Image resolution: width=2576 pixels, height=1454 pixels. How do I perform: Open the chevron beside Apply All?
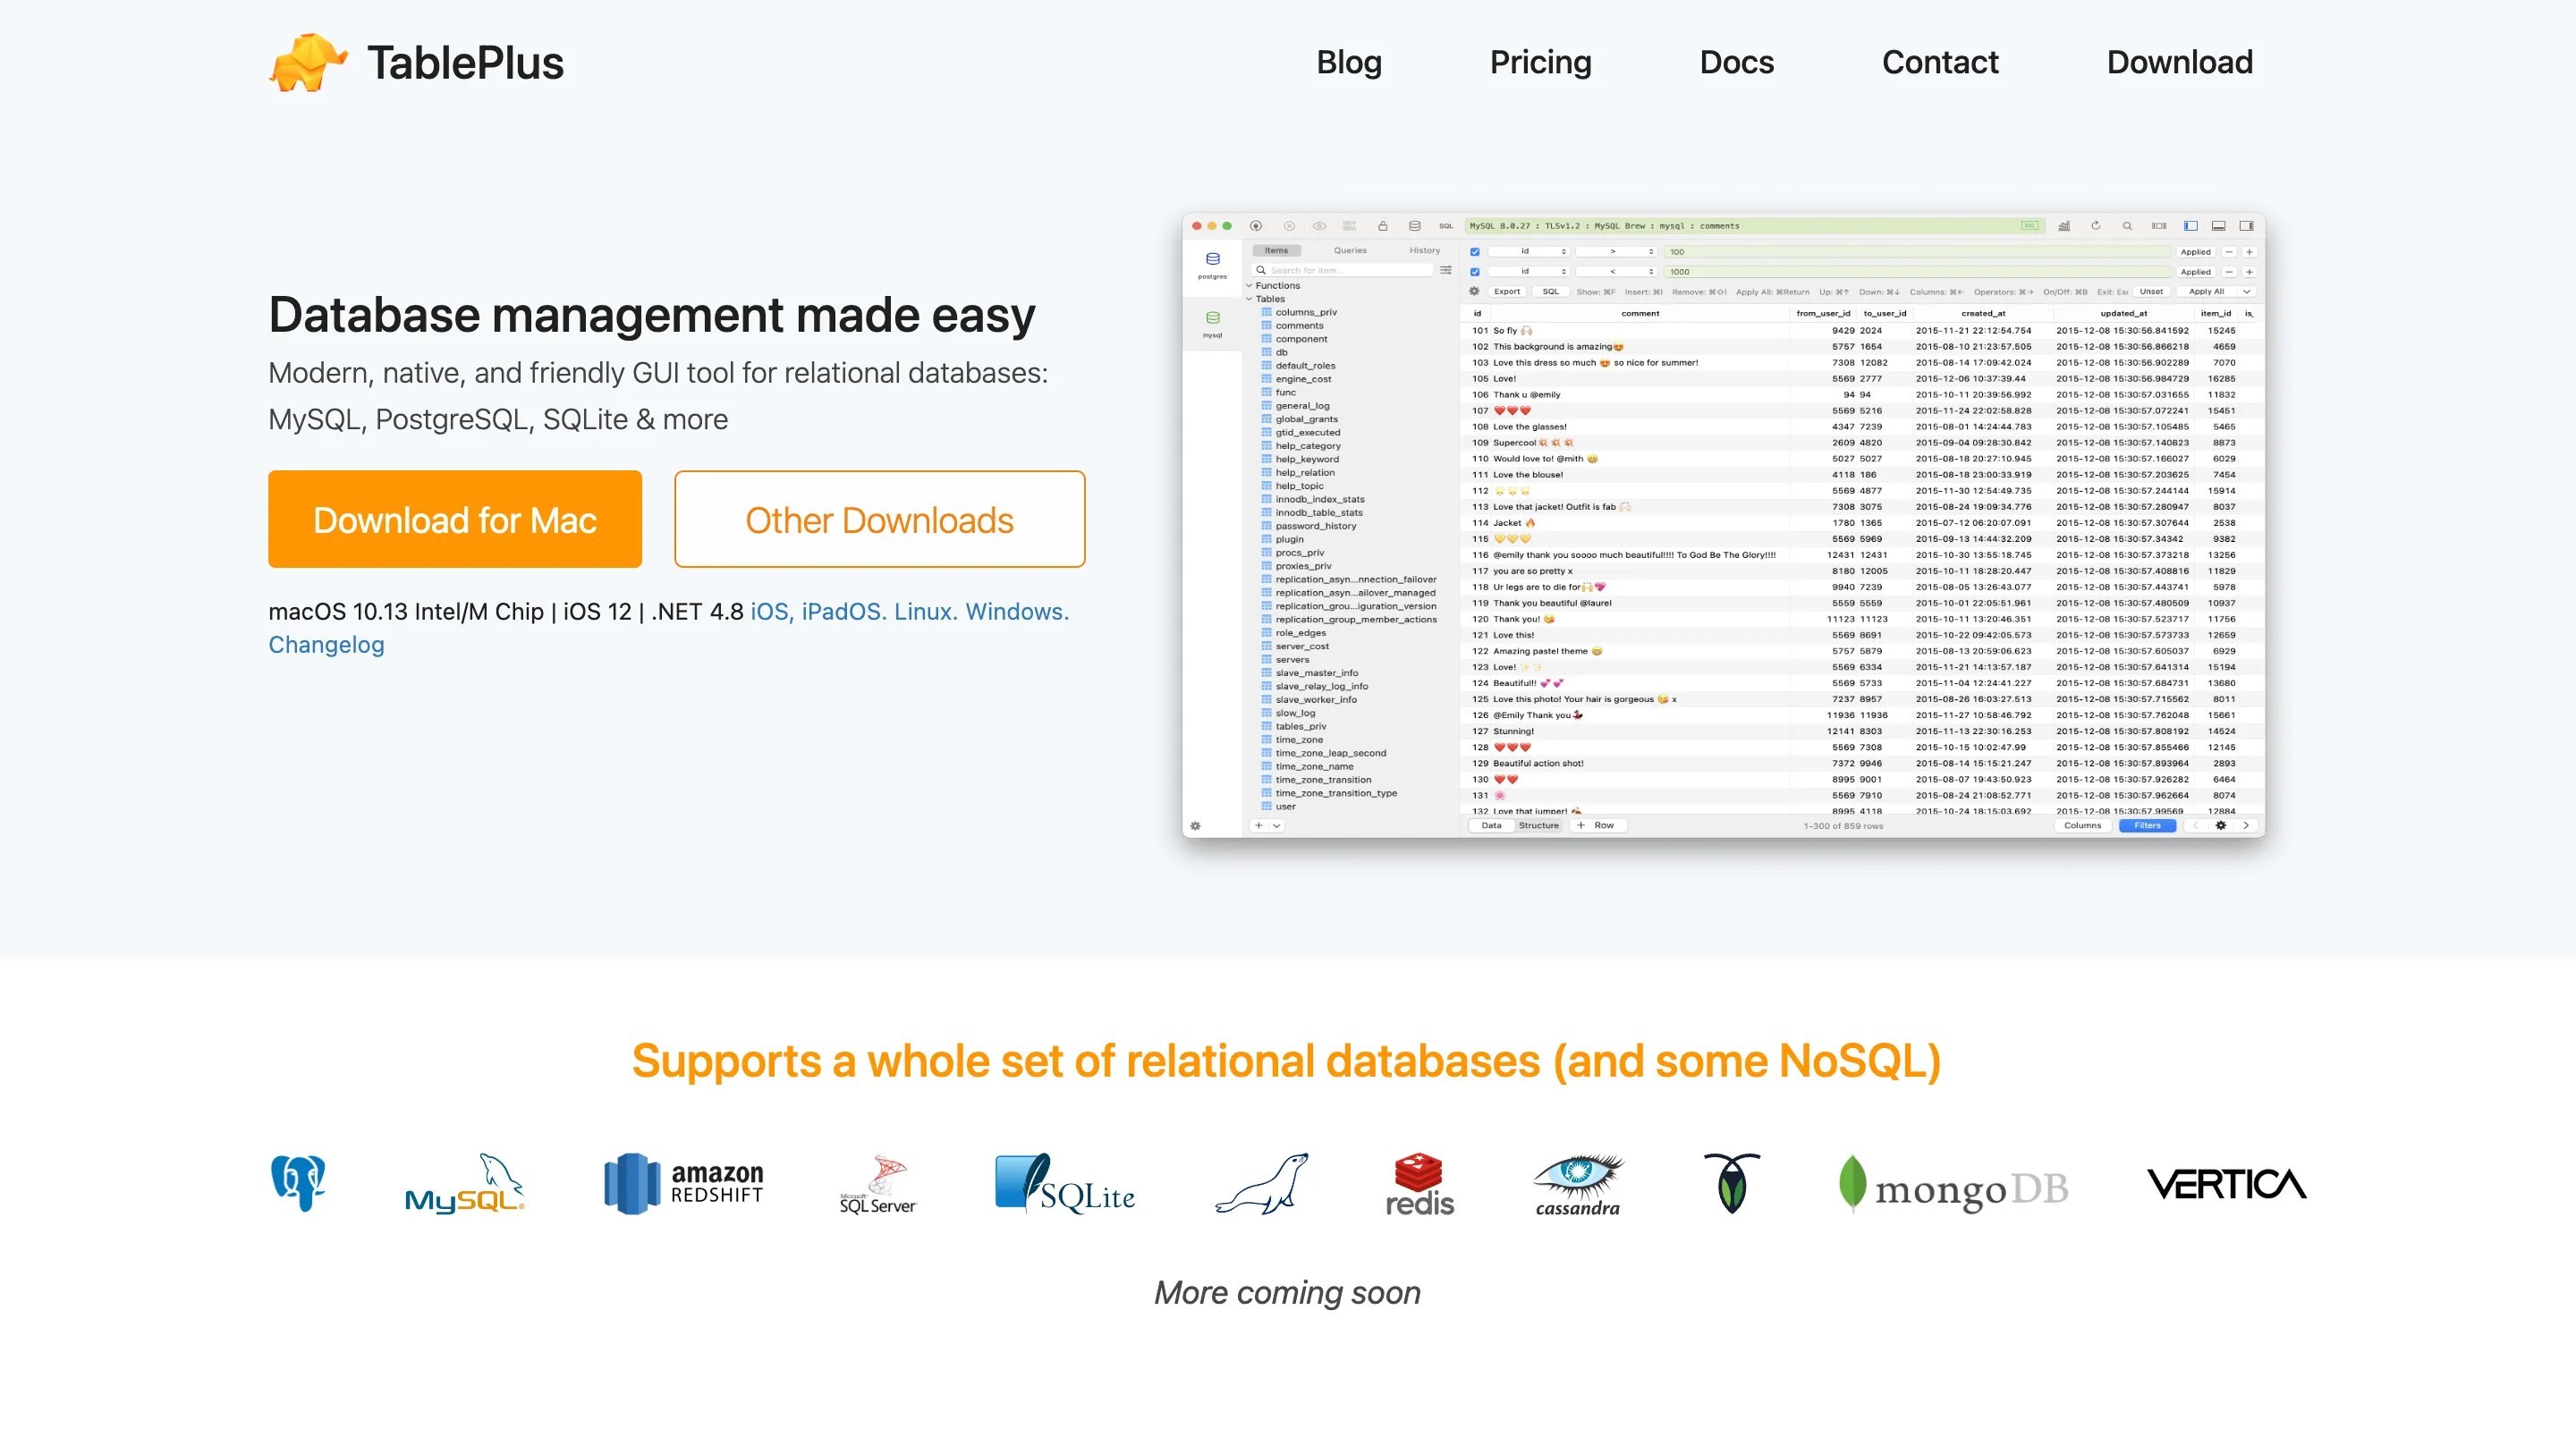pyautogui.click(x=2247, y=292)
